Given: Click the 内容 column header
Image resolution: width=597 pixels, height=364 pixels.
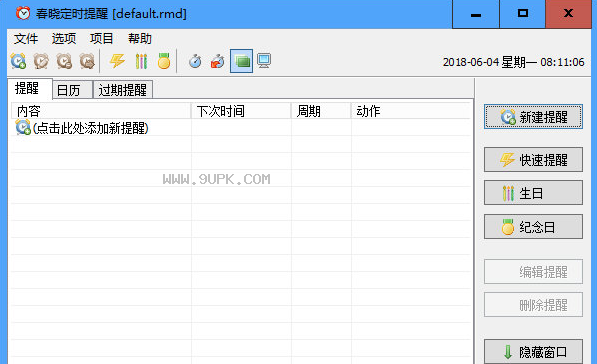Looking at the screenshot, I should pos(101,111).
